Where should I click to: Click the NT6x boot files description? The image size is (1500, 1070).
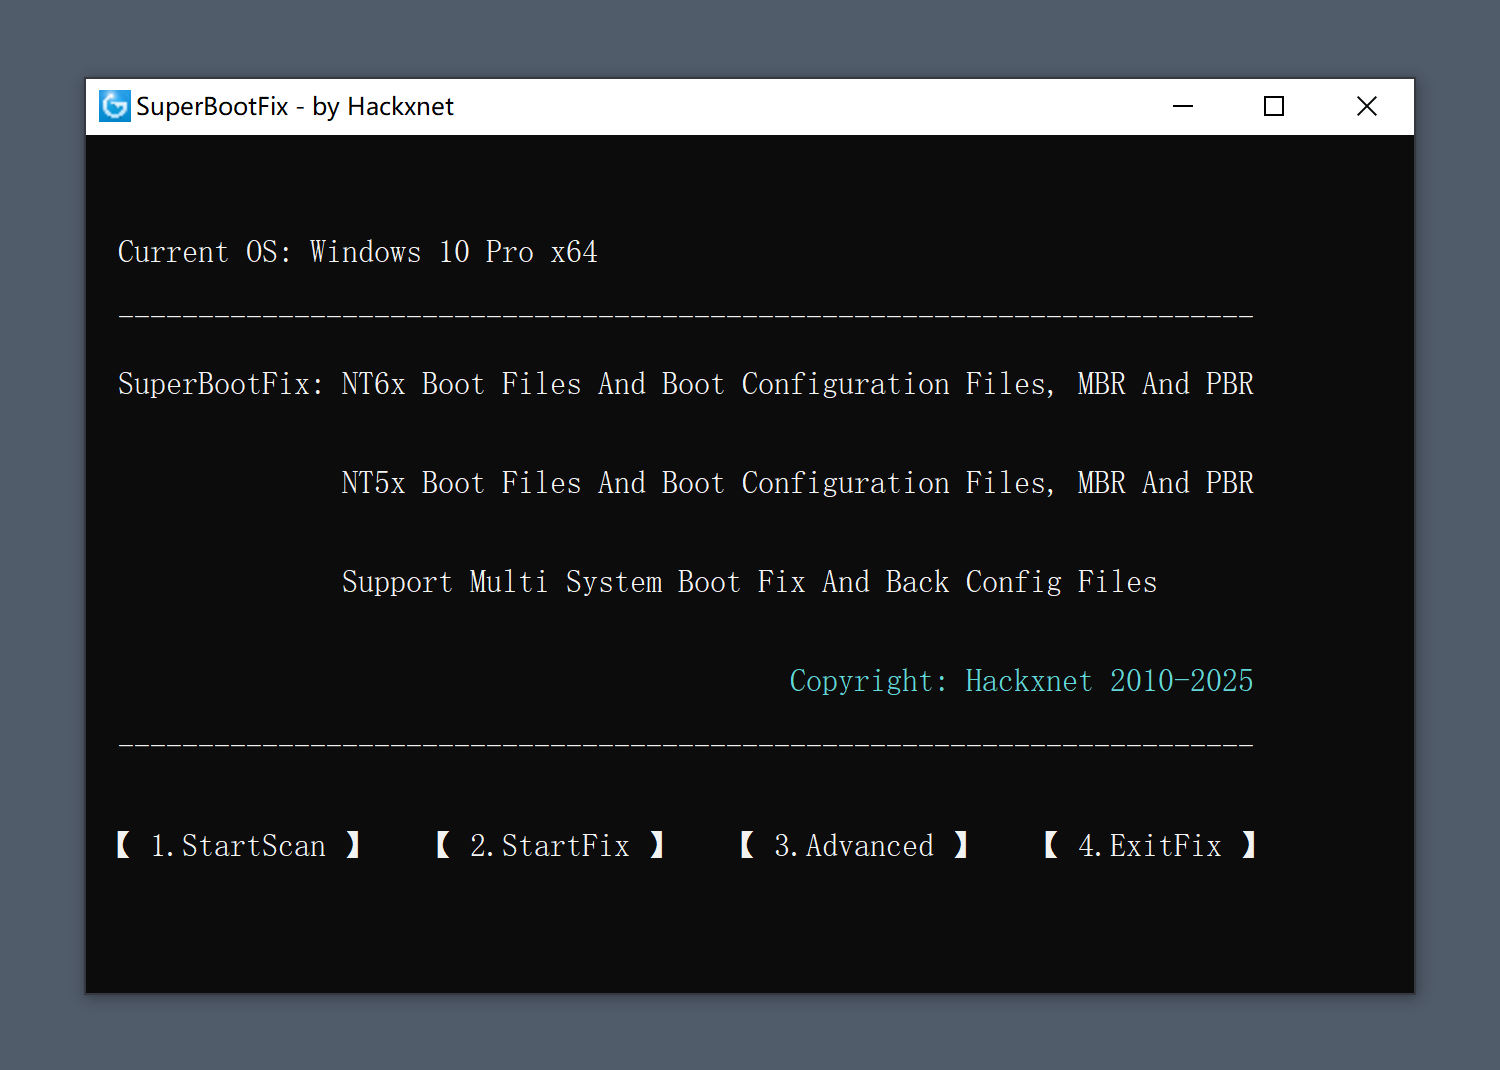tap(797, 383)
